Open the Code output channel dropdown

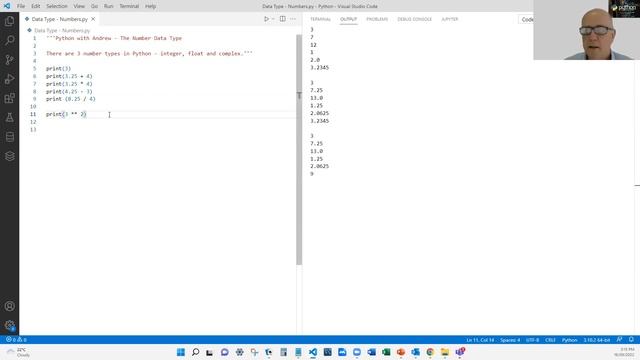(x=526, y=19)
